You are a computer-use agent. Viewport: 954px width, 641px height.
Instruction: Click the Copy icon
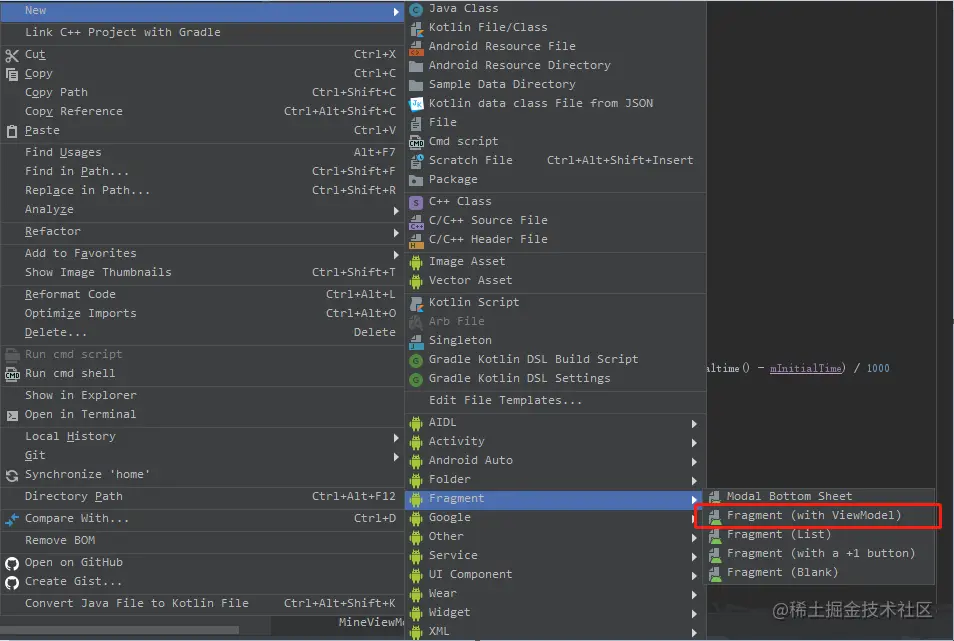pyautogui.click(x=12, y=74)
